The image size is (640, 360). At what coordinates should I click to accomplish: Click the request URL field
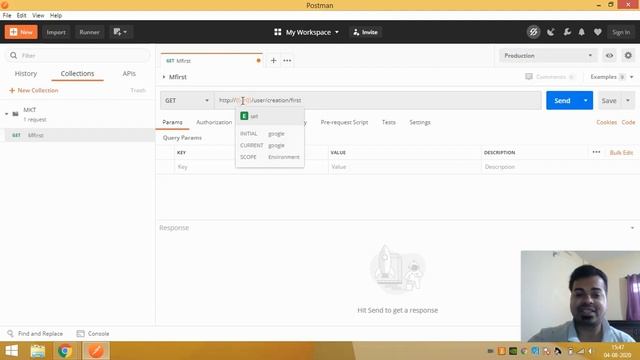[378, 100]
